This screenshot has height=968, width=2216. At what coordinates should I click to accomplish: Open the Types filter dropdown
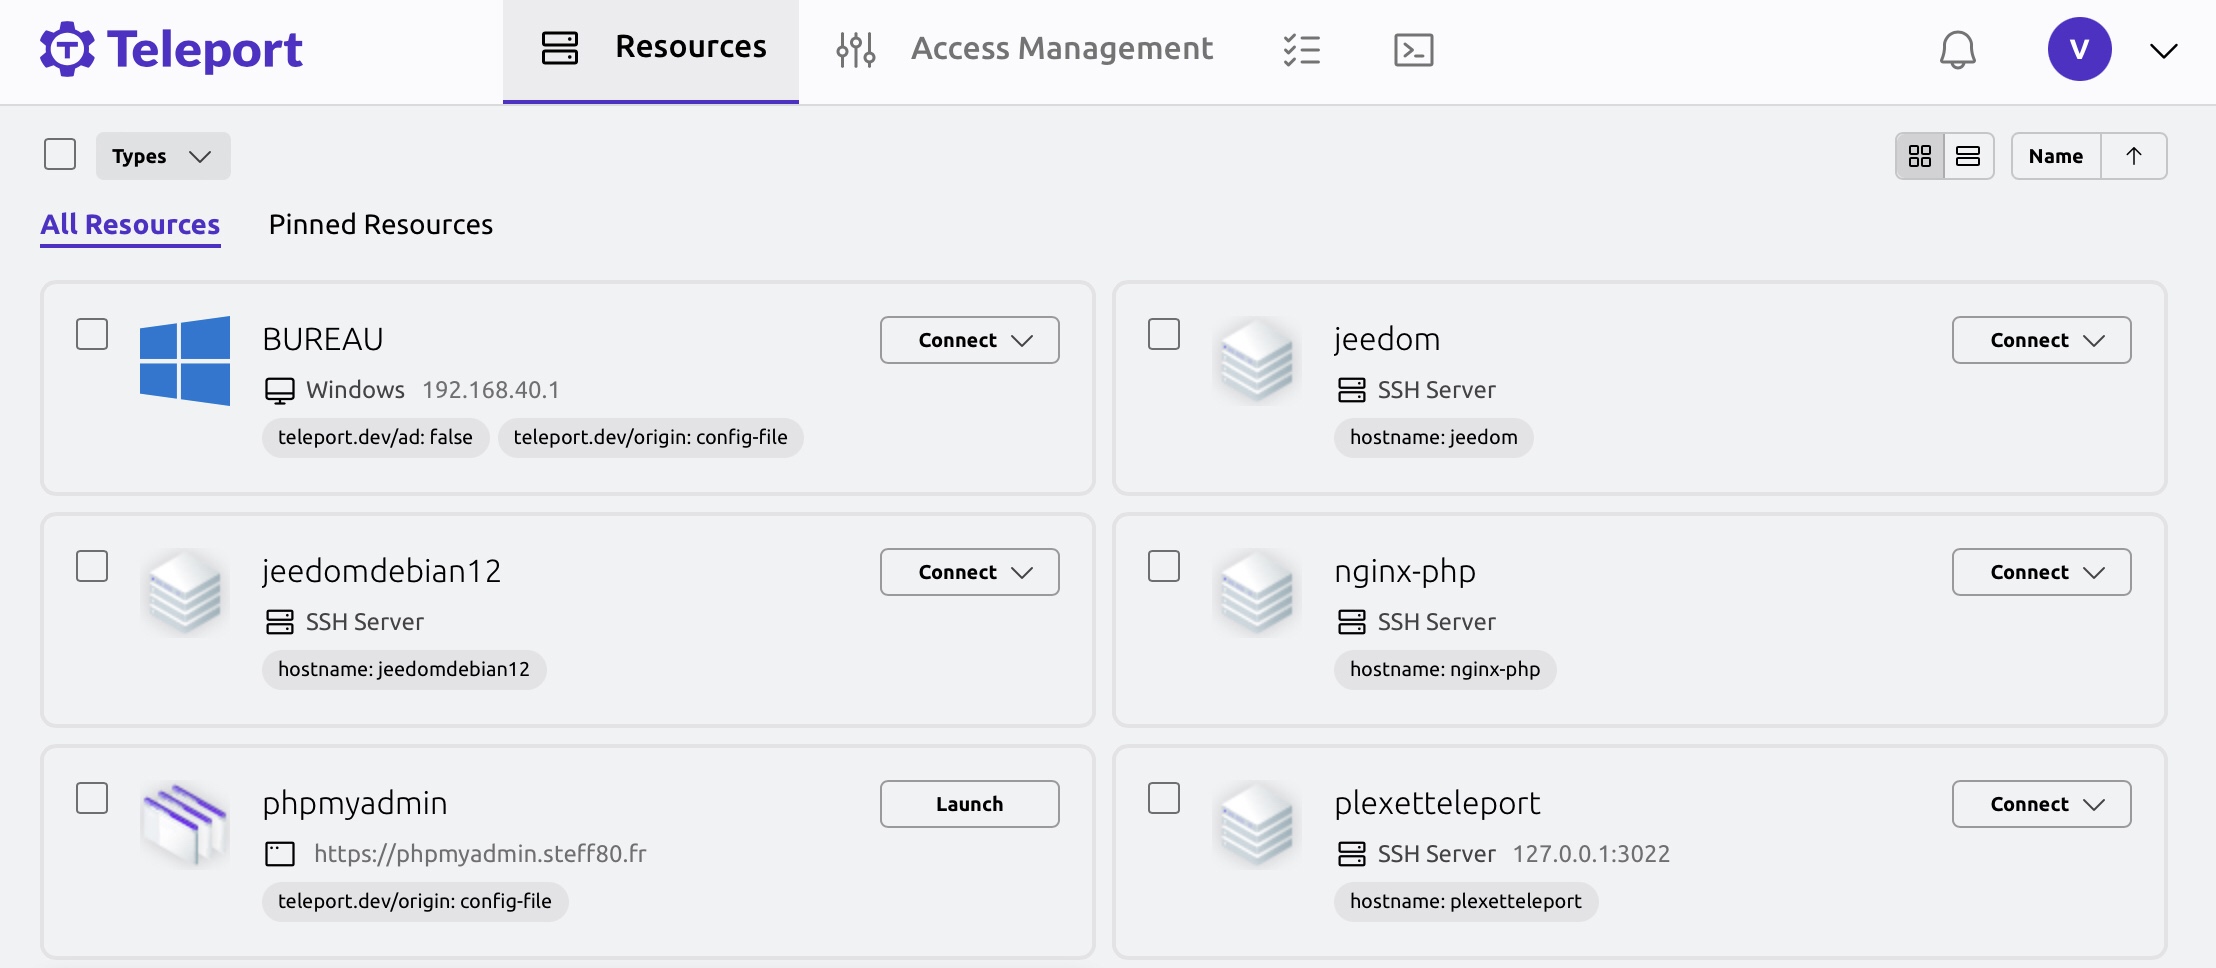163,156
